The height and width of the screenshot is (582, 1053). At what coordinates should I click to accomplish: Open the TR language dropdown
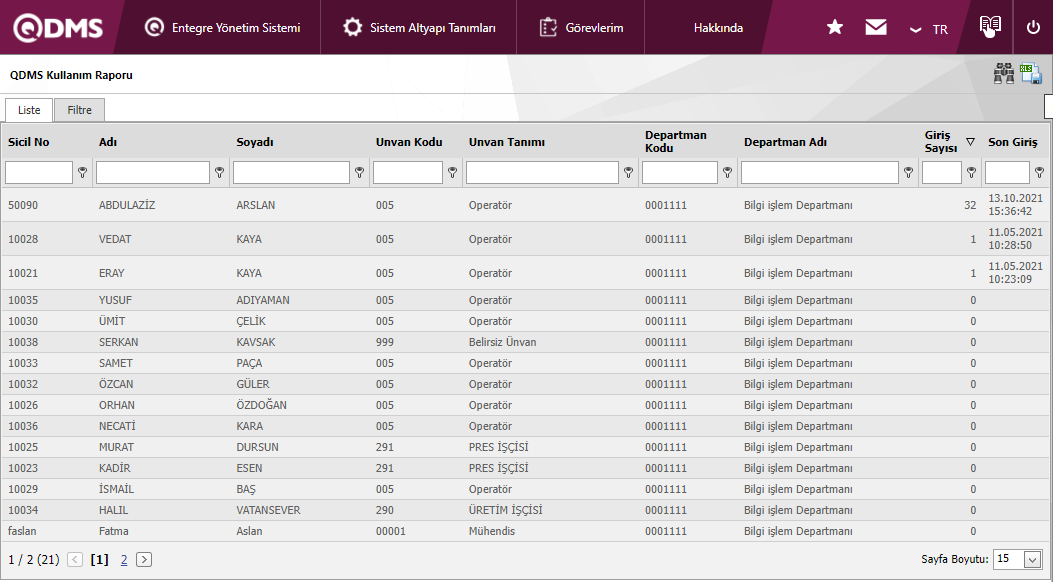pos(928,29)
